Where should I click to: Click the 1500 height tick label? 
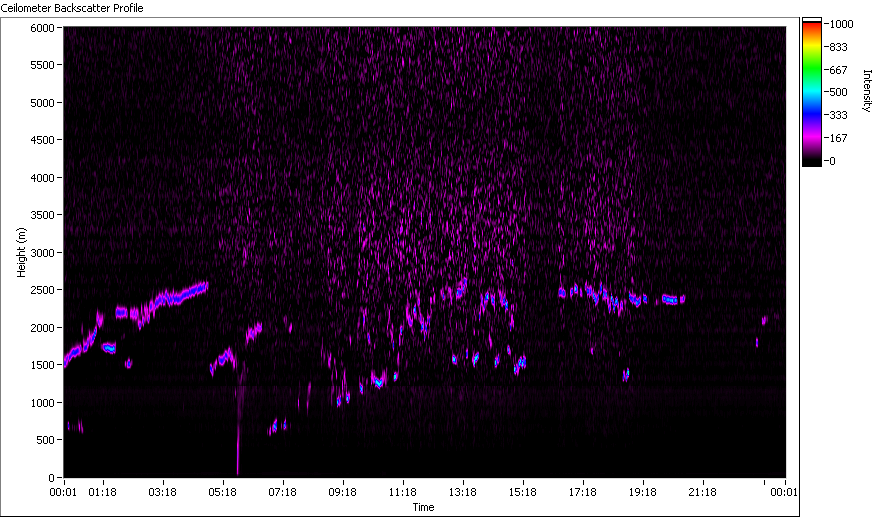coord(42,364)
